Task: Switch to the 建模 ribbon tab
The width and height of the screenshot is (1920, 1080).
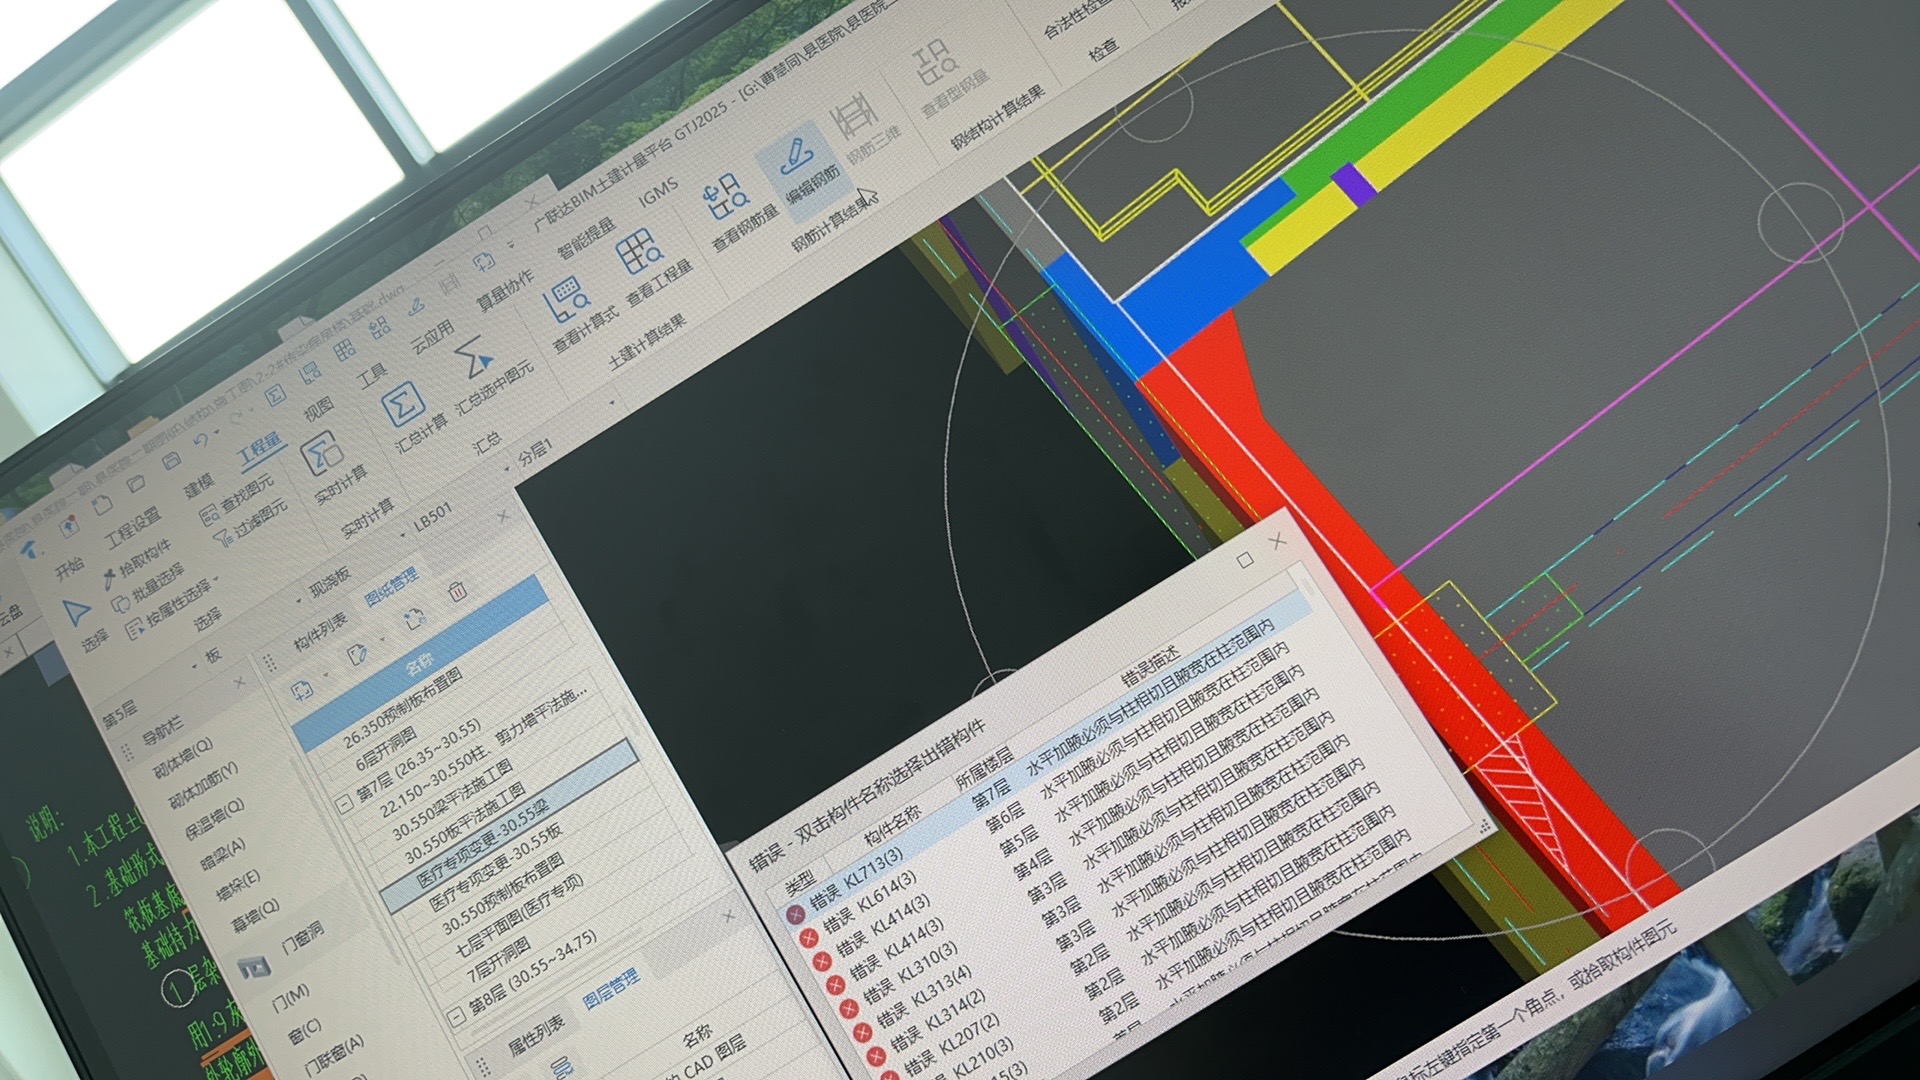Action: (199, 485)
